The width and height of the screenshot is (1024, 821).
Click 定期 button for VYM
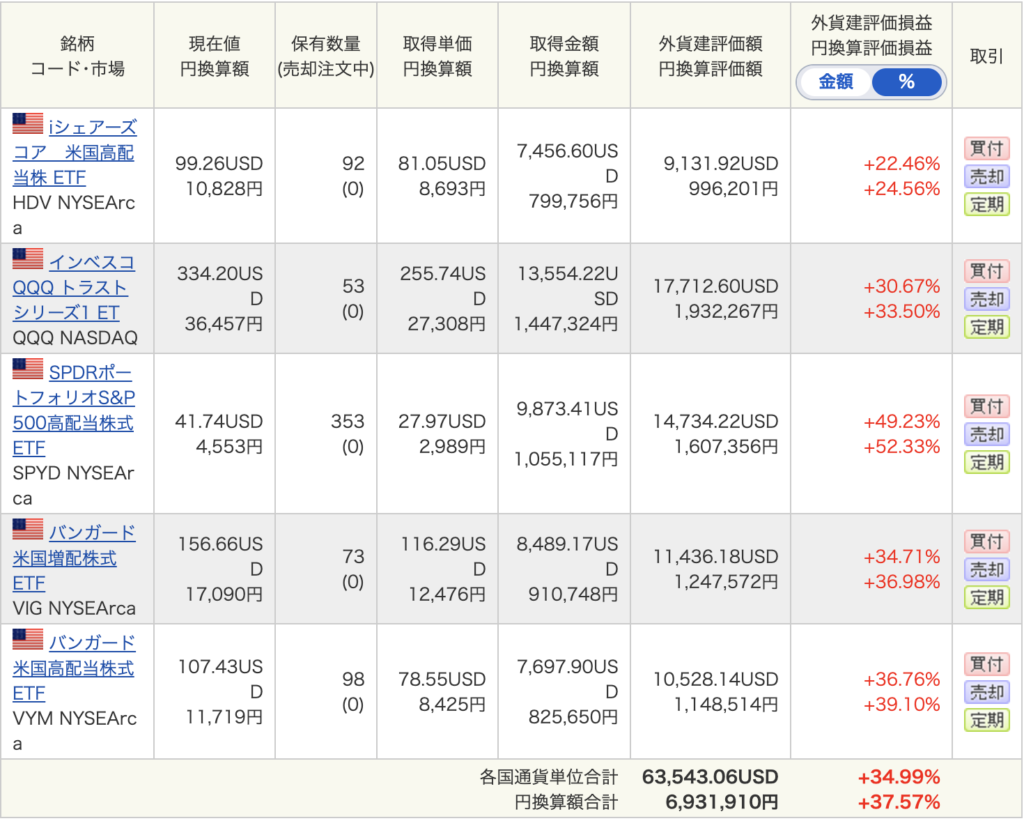987,720
